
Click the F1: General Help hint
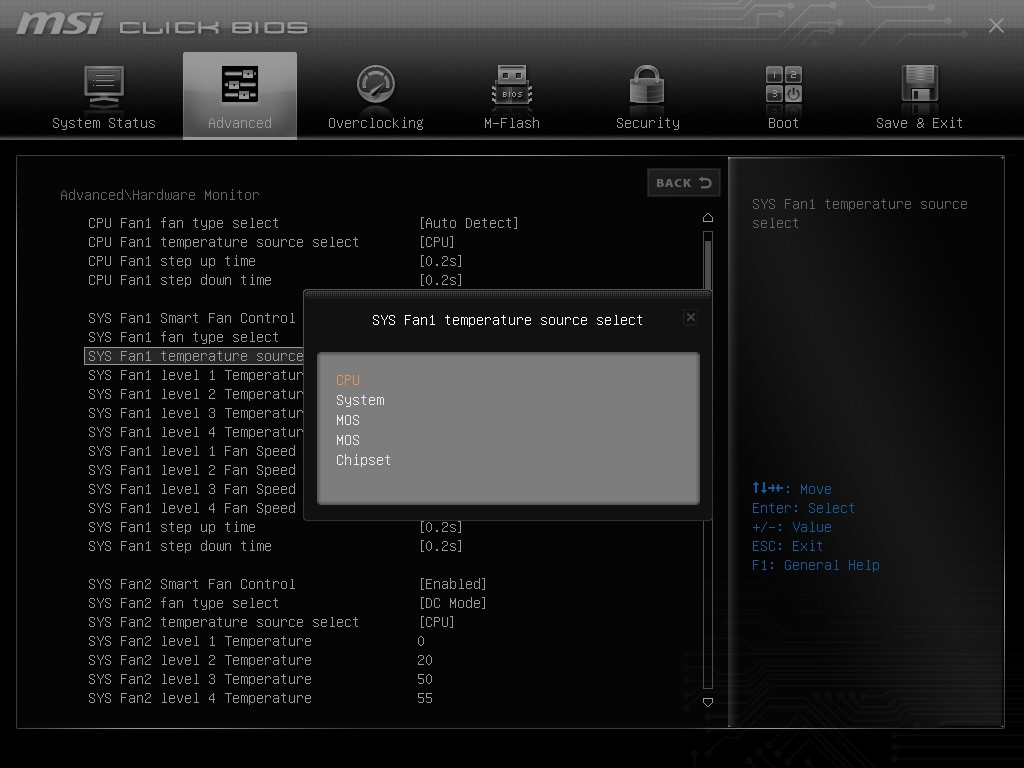[x=816, y=565]
